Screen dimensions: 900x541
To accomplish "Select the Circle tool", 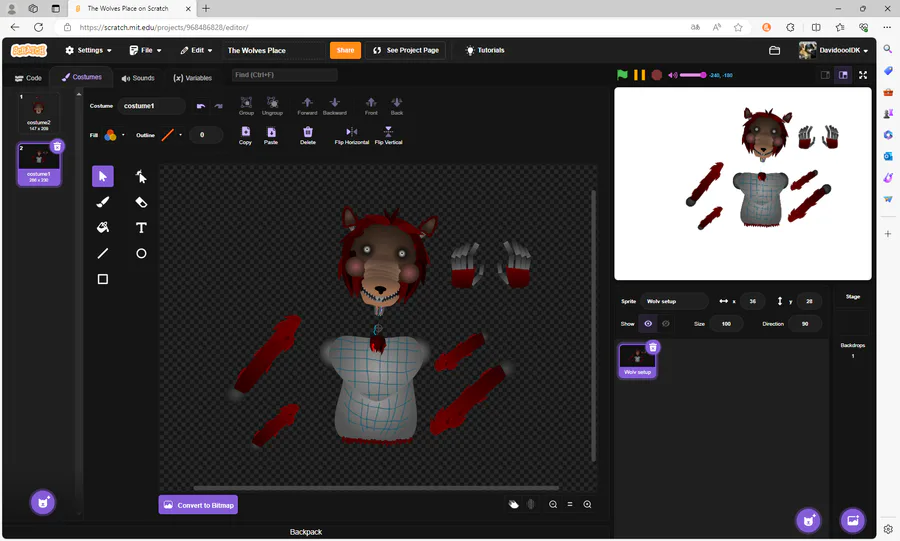I will (141, 253).
